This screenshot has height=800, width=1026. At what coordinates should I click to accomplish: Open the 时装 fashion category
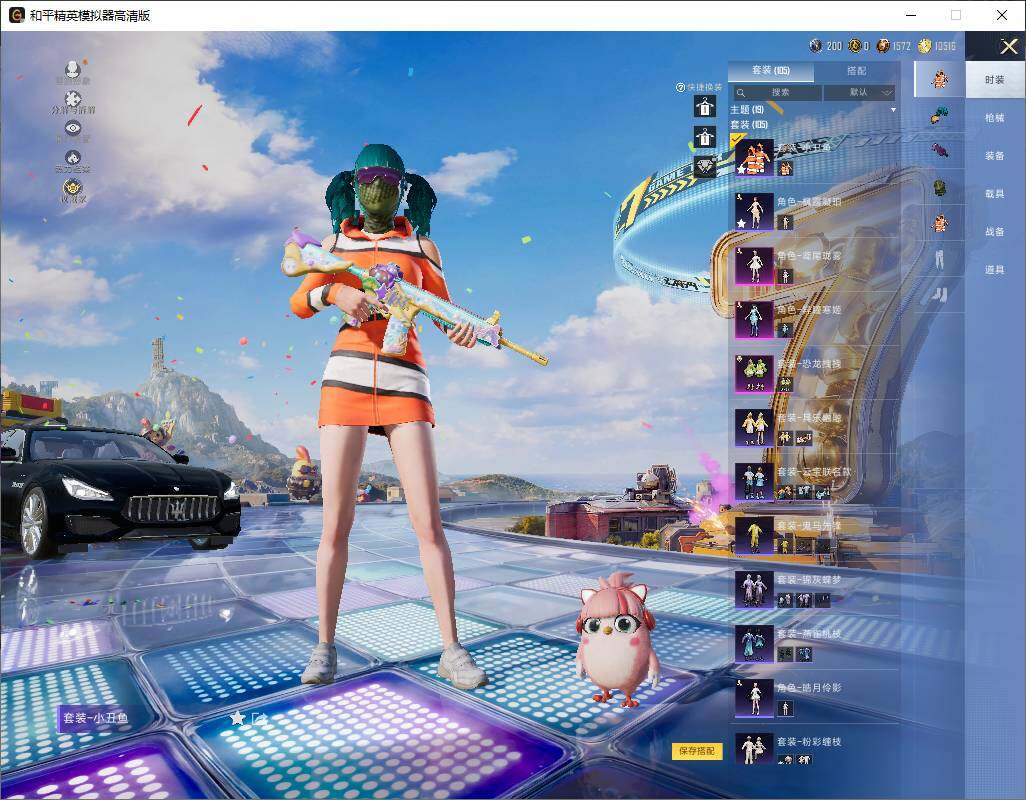pos(995,80)
